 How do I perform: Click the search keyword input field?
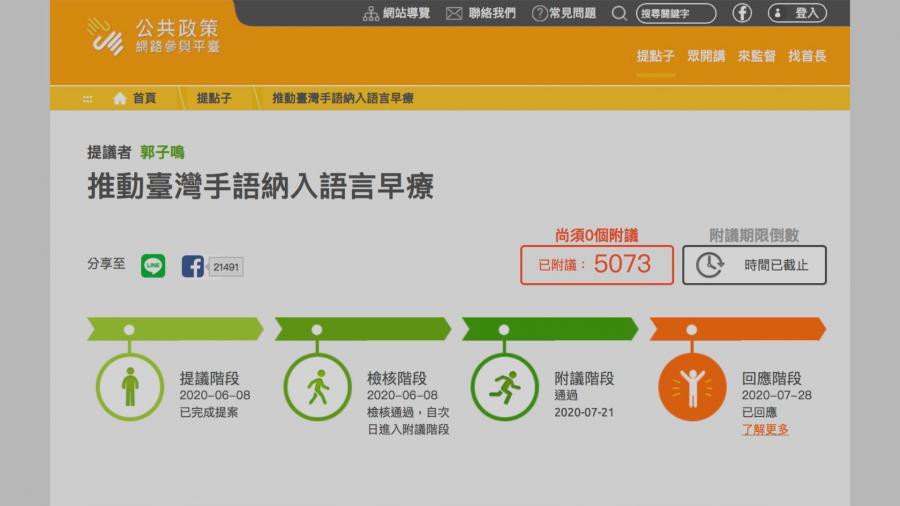[x=676, y=13]
